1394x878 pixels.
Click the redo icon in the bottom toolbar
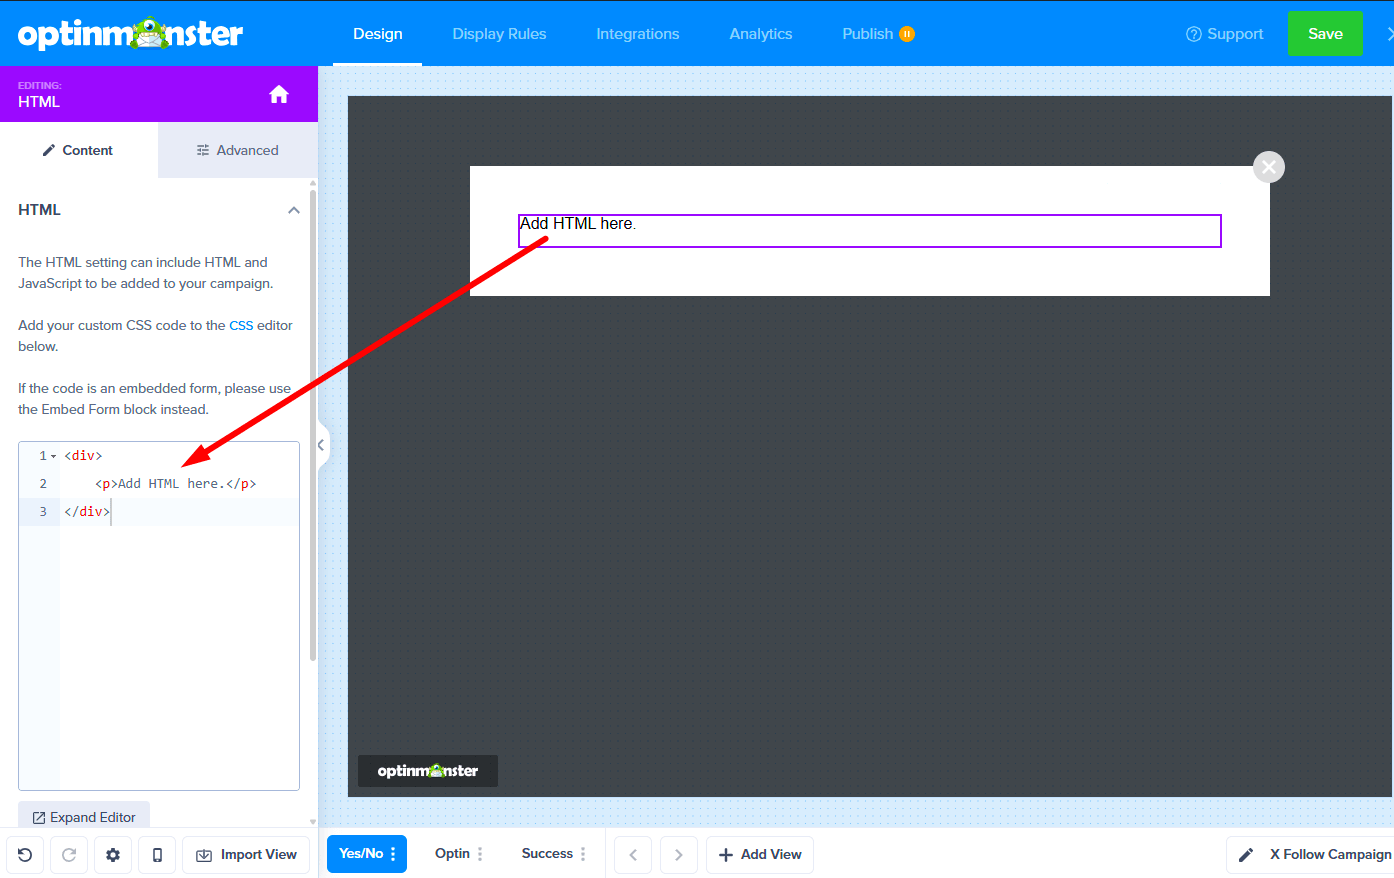(69, 855)
